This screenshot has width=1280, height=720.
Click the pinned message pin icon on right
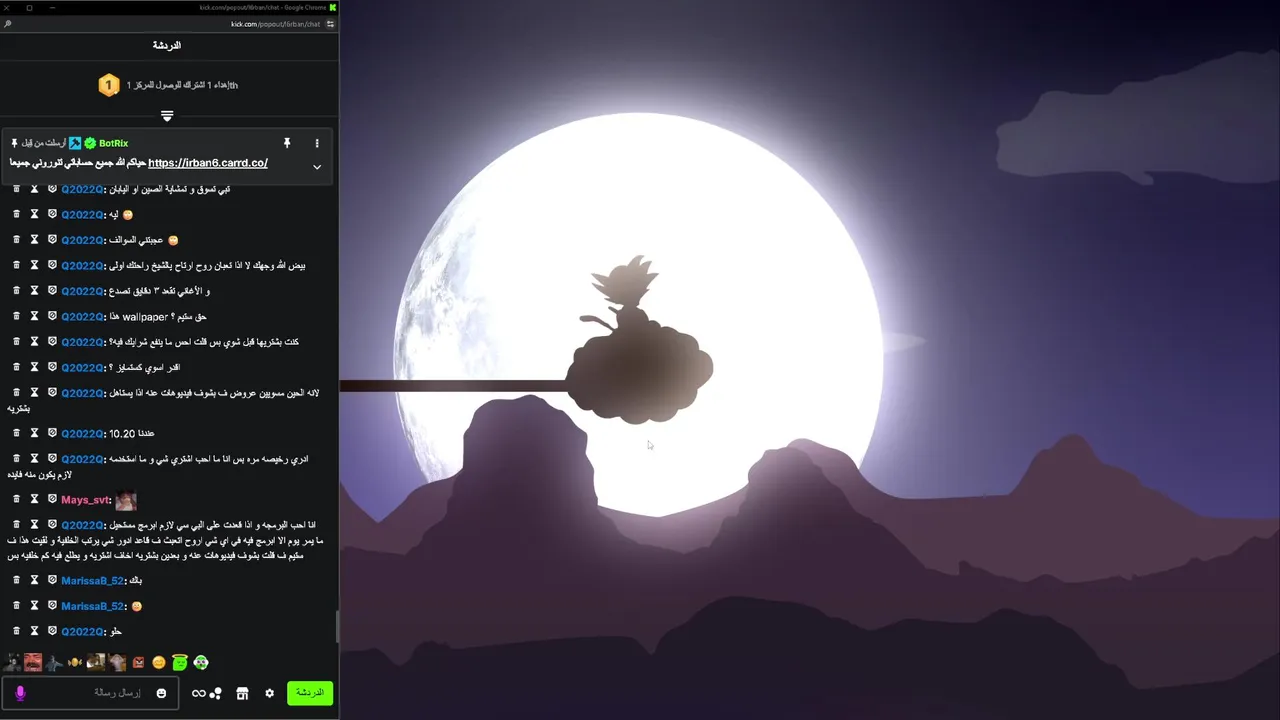[287, 143]
